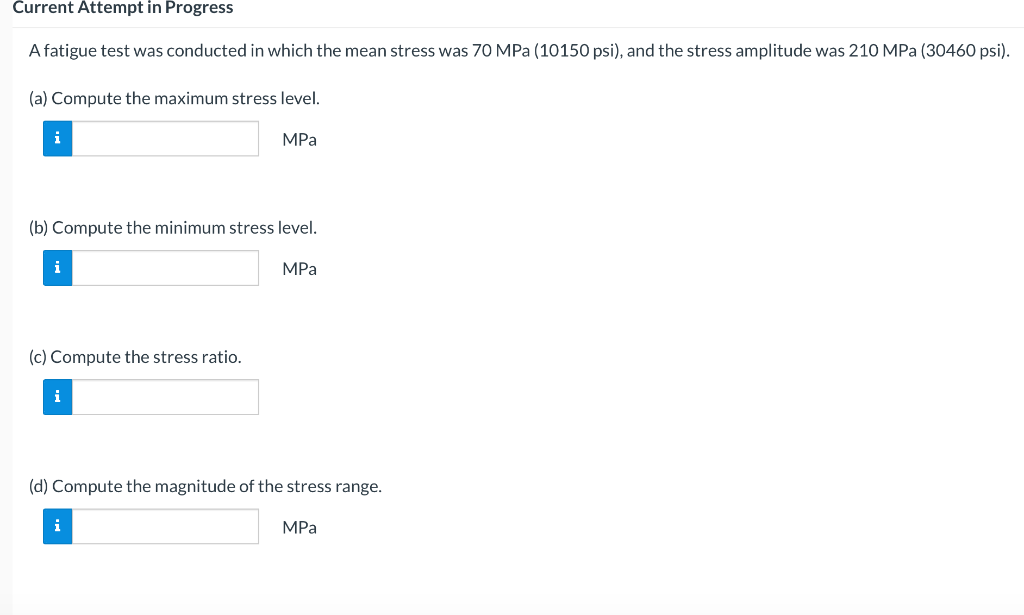
Task: Focus the stress ratio answer box
Action: point(165,397)
